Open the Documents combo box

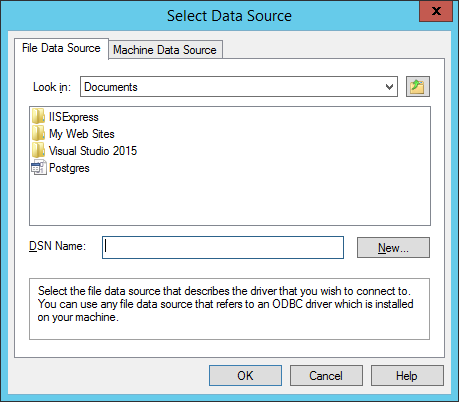pyautogui.click(x=239, y=87)
